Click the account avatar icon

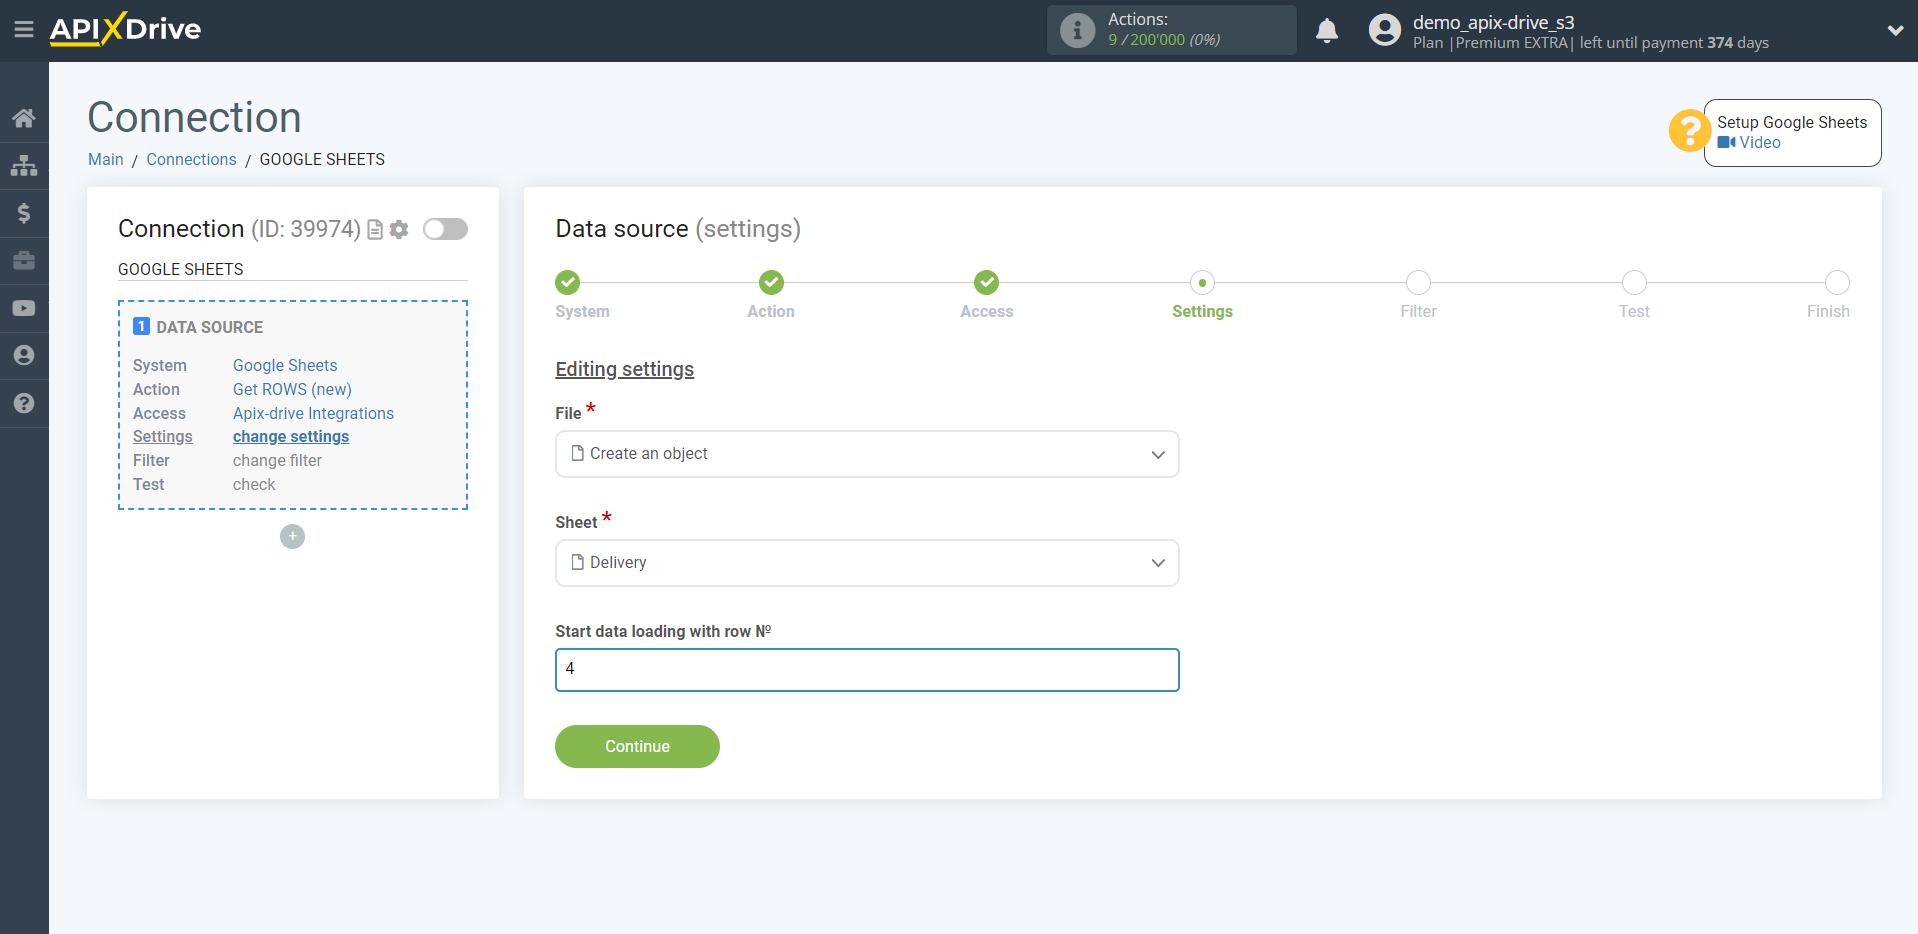pyautogui.click(x=1385, y=30)
